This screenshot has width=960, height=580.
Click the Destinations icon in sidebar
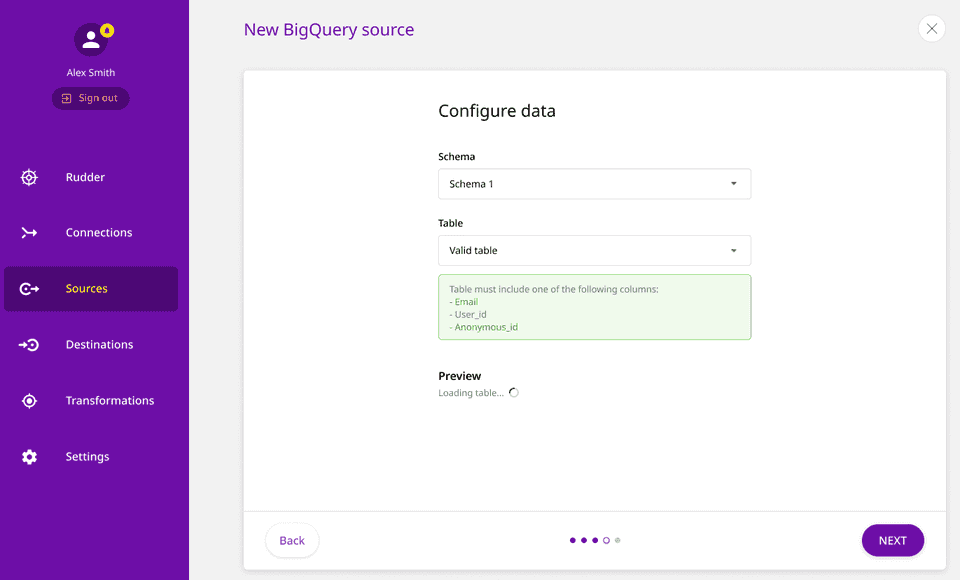click(x=29, y=345)
